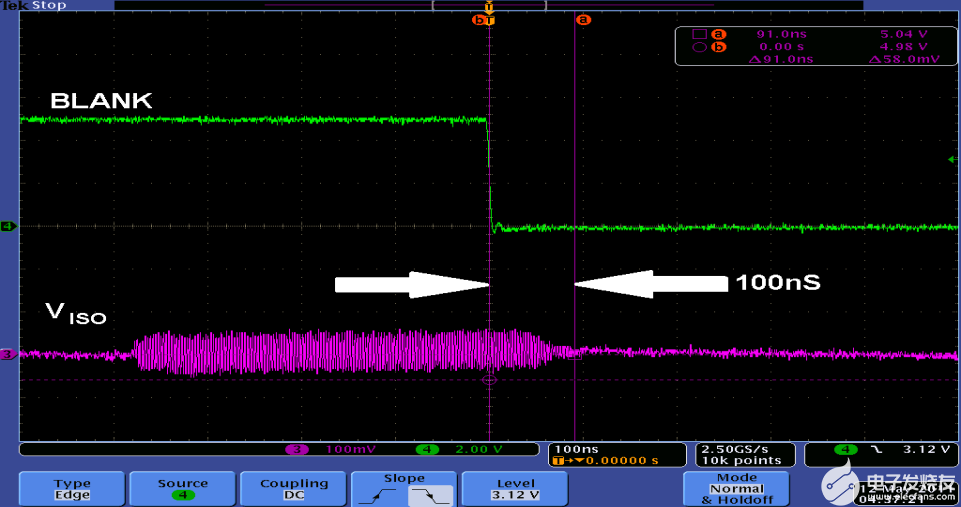Click the channel 4 badge in trigger readout
This screenshot has height=507, width=961.
845,449
